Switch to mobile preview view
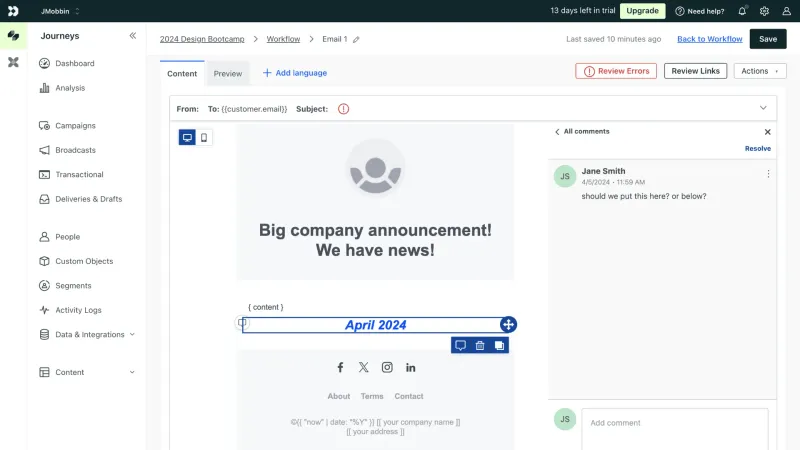The width and height of the screenshot is (800, 450). point(204,137)
